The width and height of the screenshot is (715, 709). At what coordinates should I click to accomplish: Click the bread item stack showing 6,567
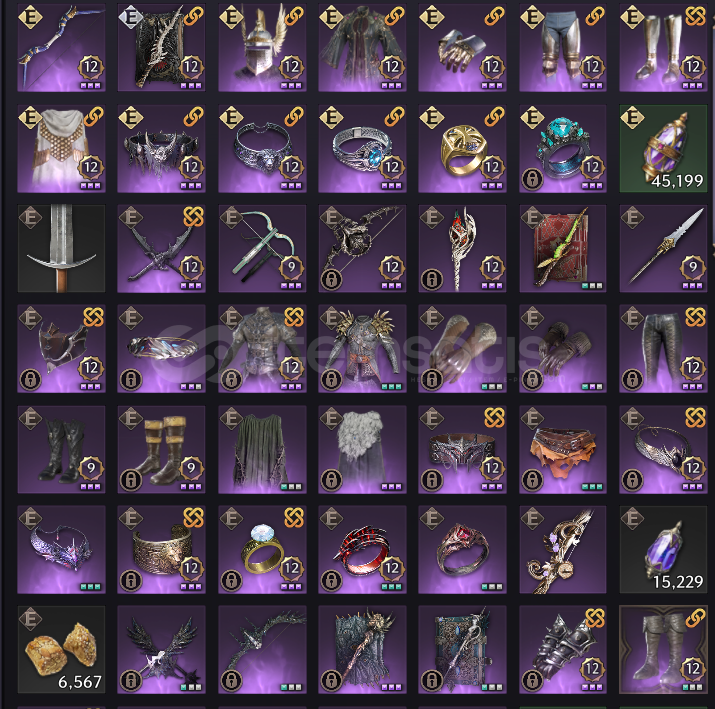click(61, 650)
